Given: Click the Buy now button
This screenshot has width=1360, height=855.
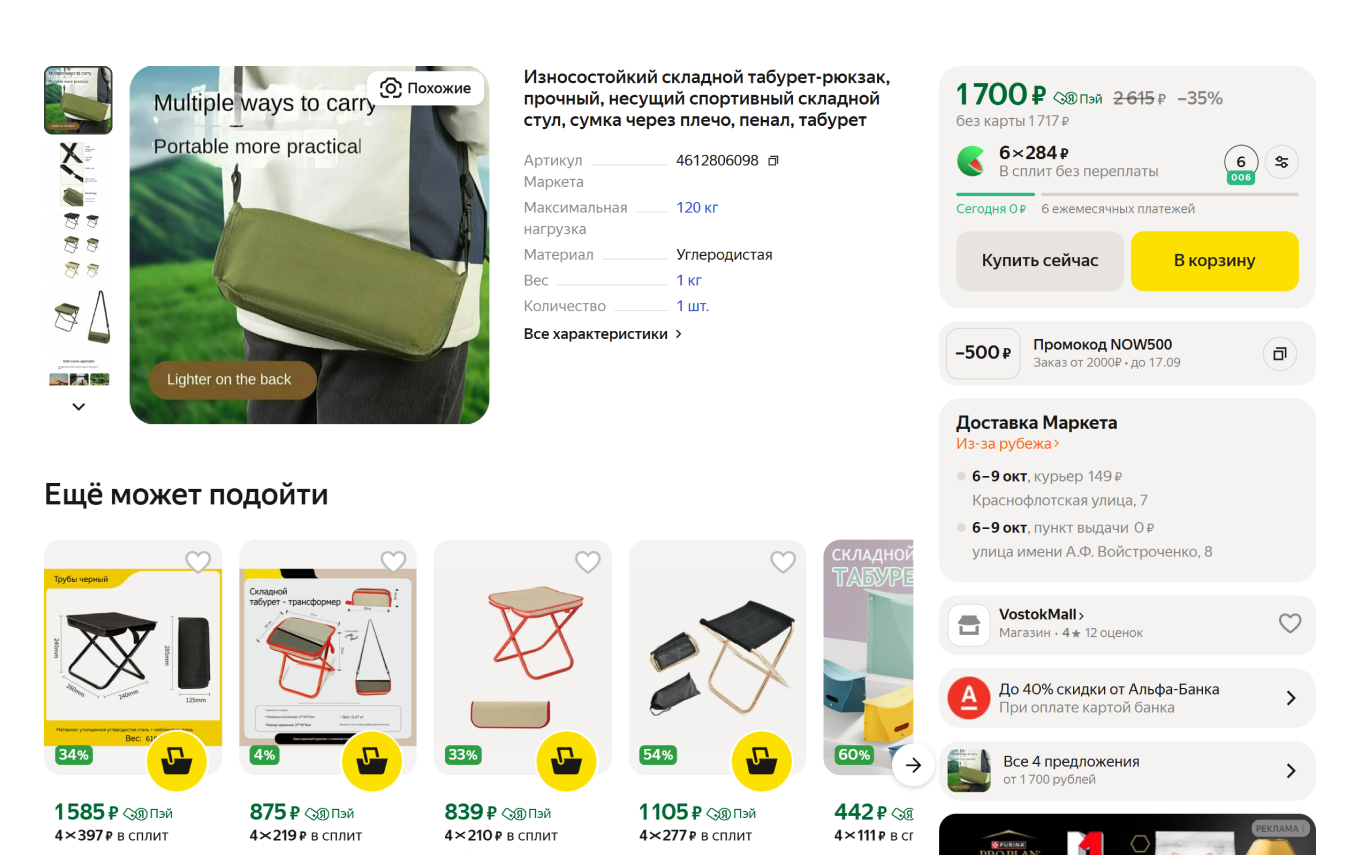Looking at the screenshot, I should 1040,261.
